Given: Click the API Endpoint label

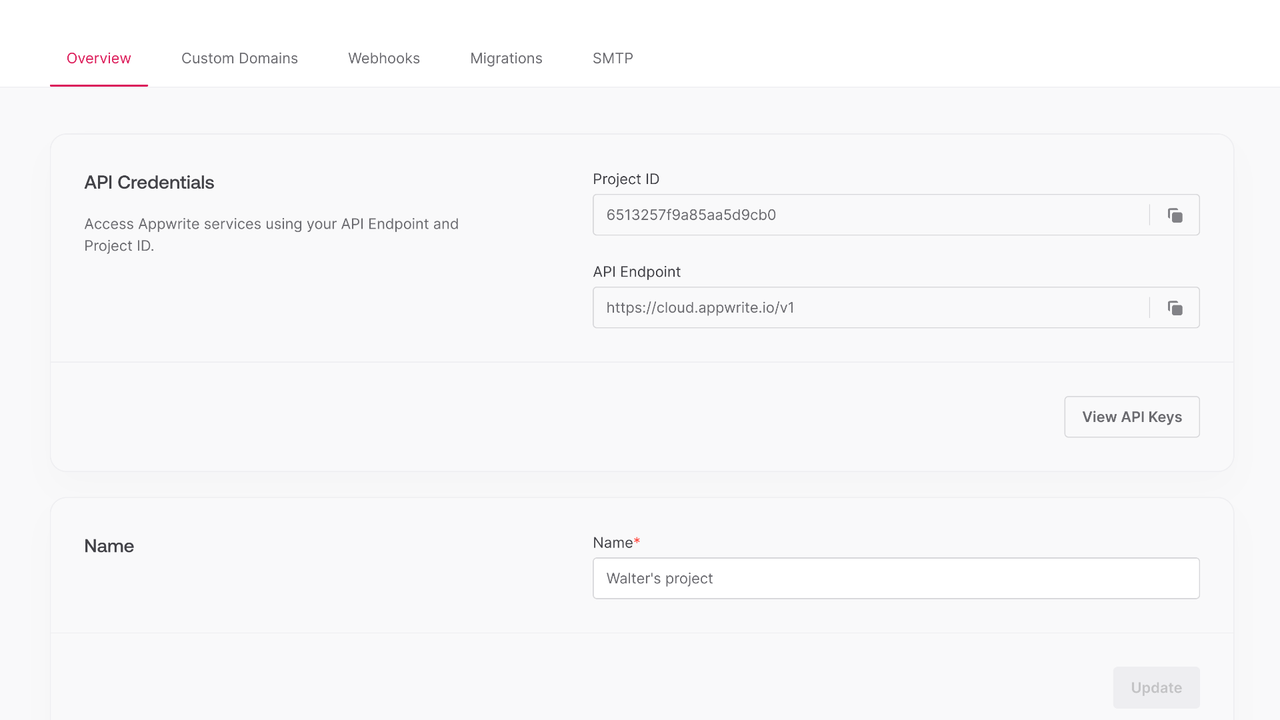Looking at the screenshot, I should (x=637, y=272).
